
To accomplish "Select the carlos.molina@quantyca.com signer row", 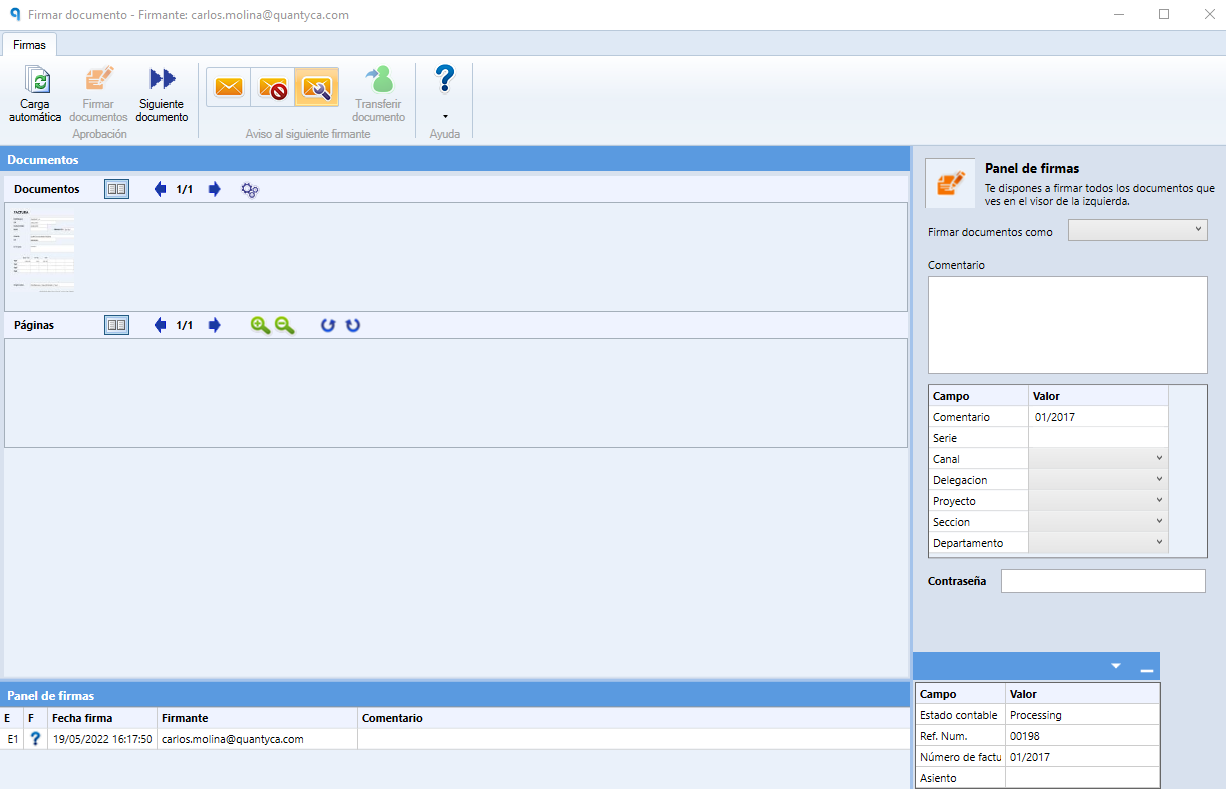I will [455, 739].
